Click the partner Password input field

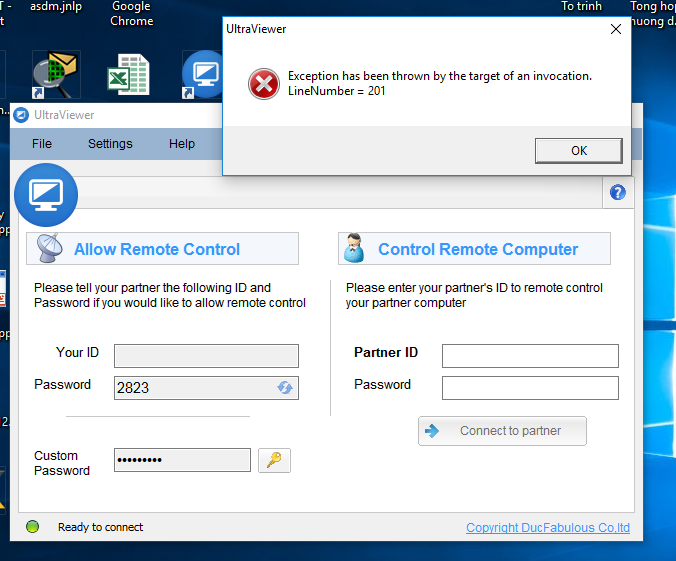tap(530, 388)
